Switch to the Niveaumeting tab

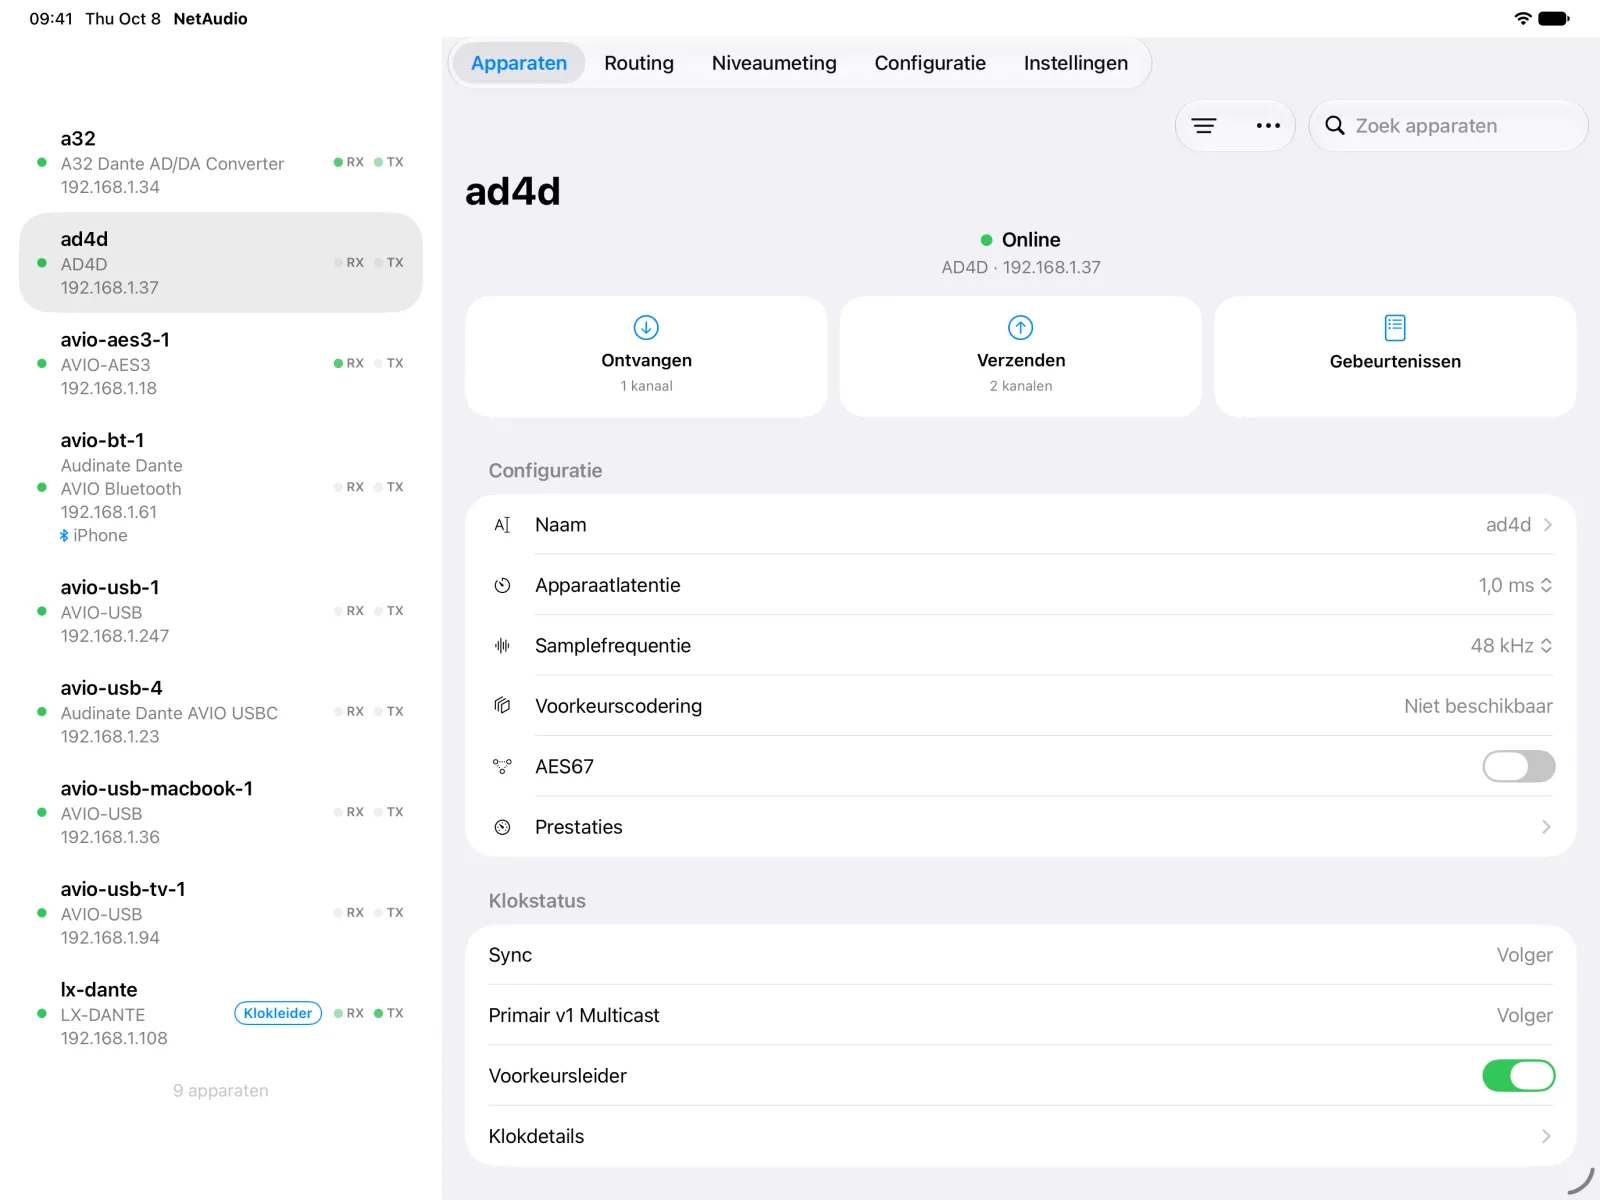(x=774, y=63)
